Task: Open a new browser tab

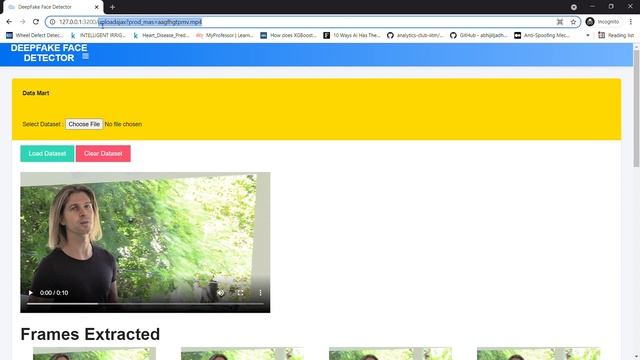Action: pyautogui.click(x=112, y=7)
